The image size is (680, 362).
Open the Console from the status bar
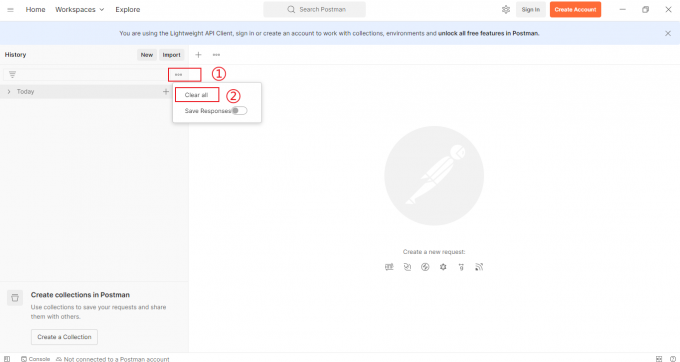pyautogui.click(x=36, y=359)
